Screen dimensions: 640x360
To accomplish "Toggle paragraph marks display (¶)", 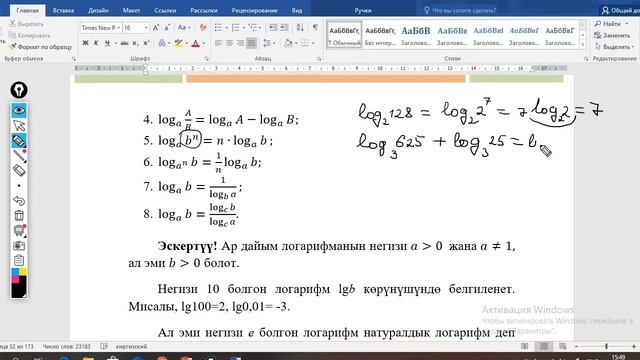I will click(315, 27).
